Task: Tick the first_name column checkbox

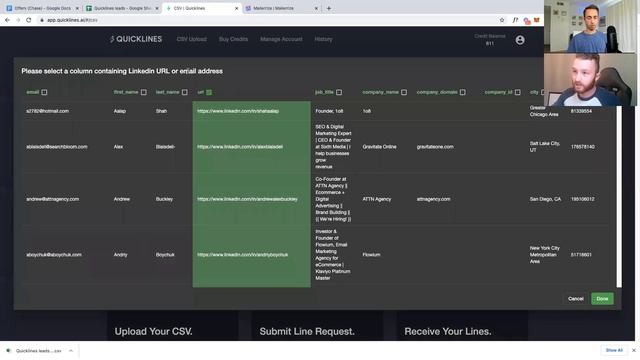Action: tap(144, 92)
